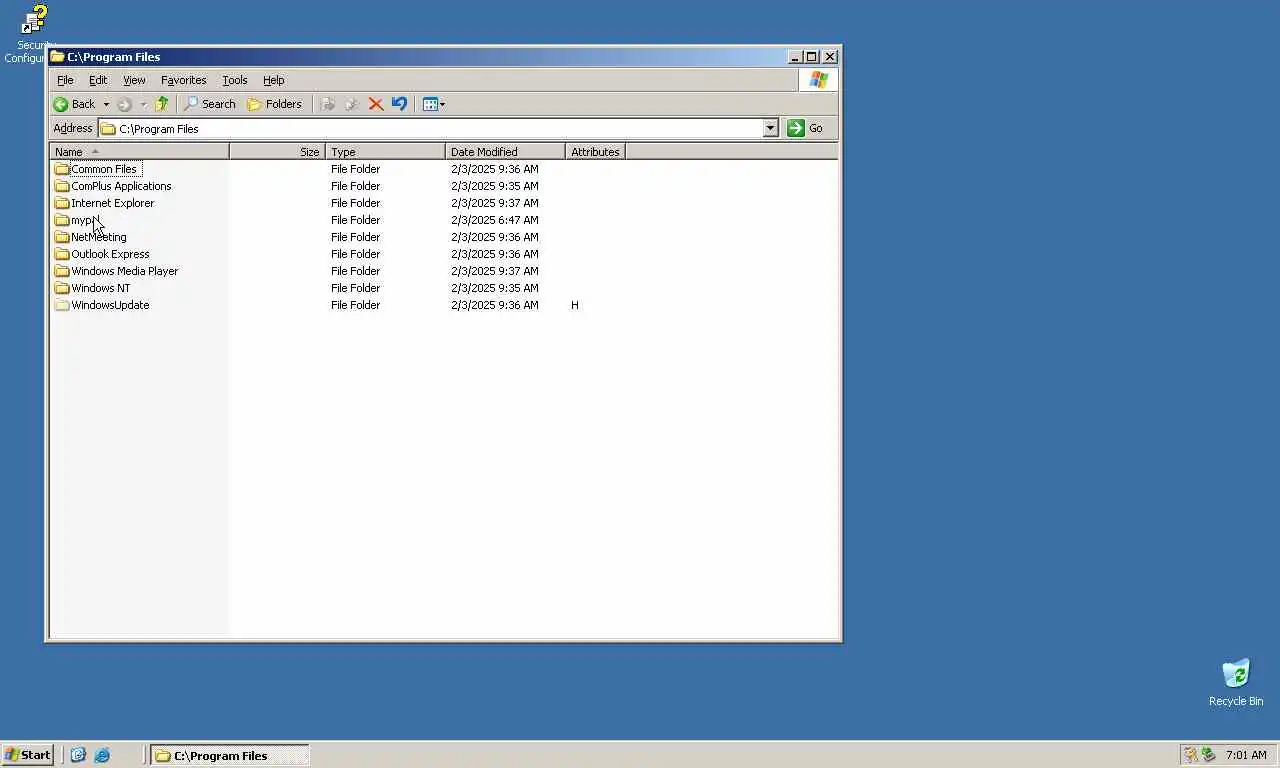The width and height of the screenshot is (1280, 768).
Task: Open the Recycle Bin desktop icon
Action: 1236,674
